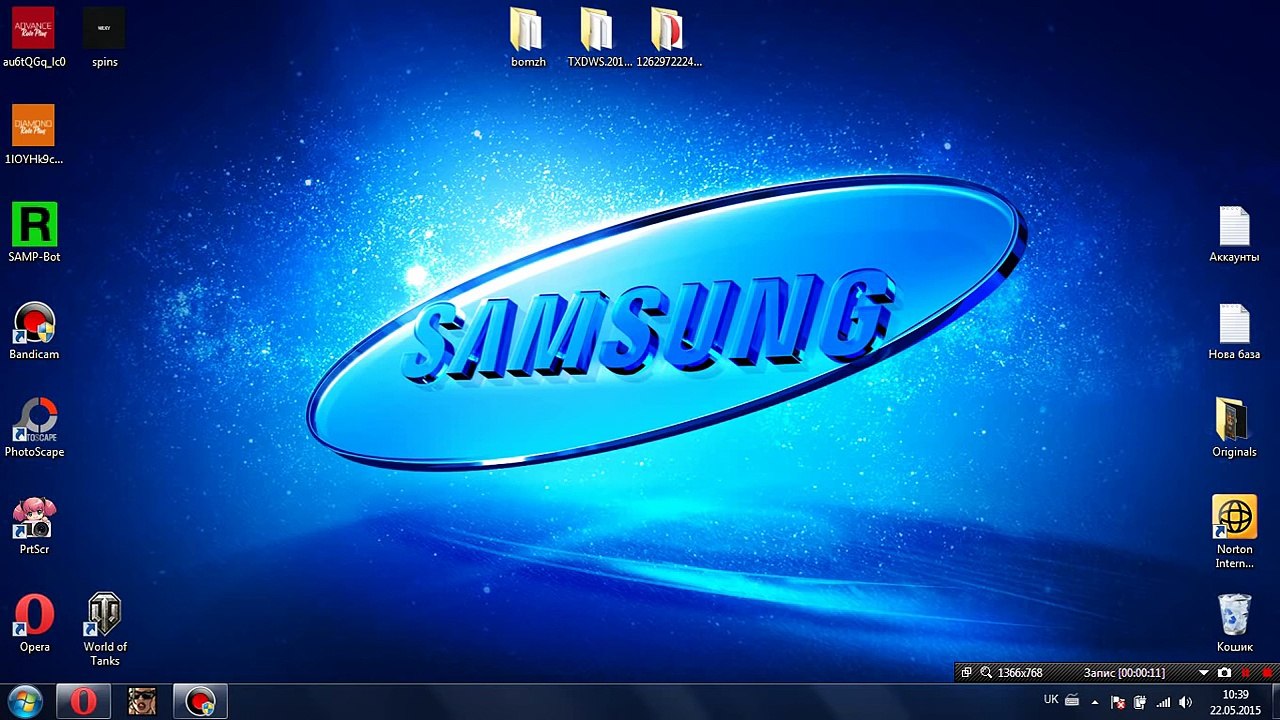This screenshot has height=720, width=1280.
Task: Open the volume speaker control
Action: pos(1185,702)
